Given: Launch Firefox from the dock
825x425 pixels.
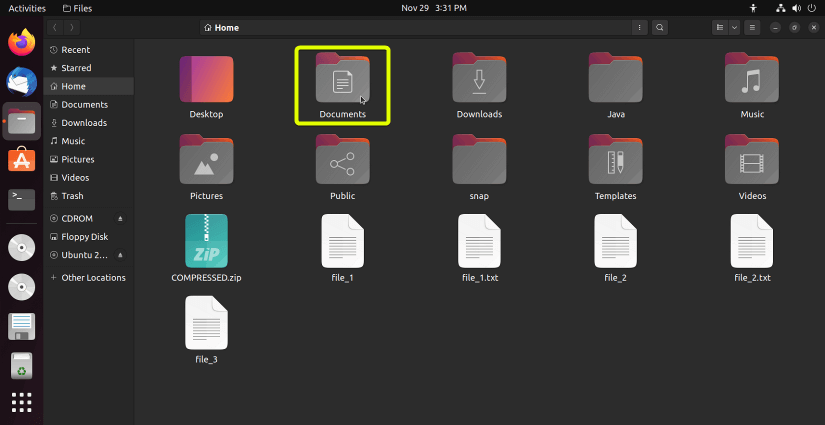Looking at the screenshot, I should (22, 42).
